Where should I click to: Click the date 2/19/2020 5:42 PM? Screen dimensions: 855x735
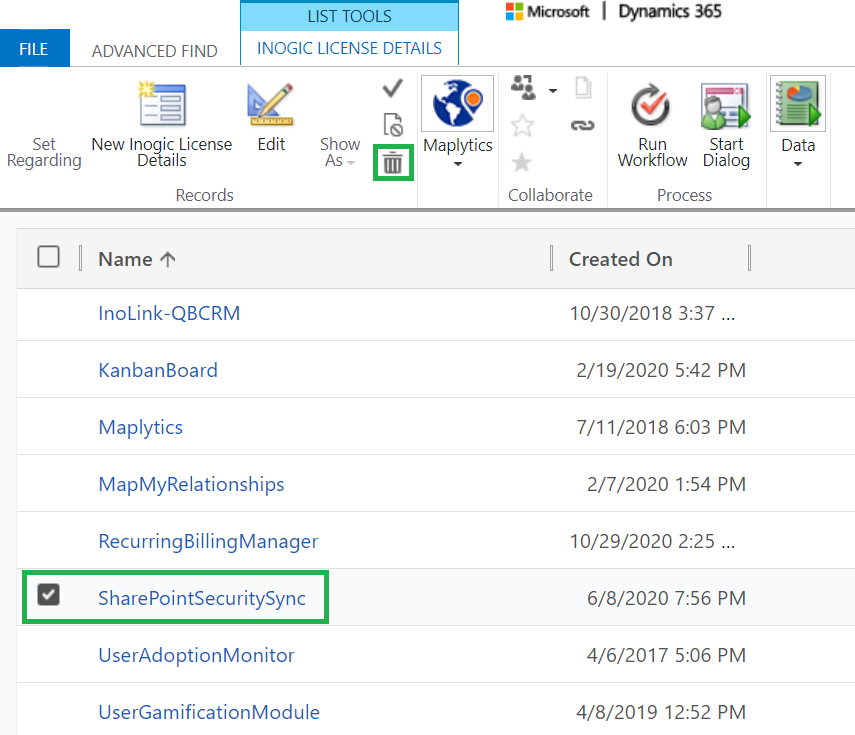661,370
